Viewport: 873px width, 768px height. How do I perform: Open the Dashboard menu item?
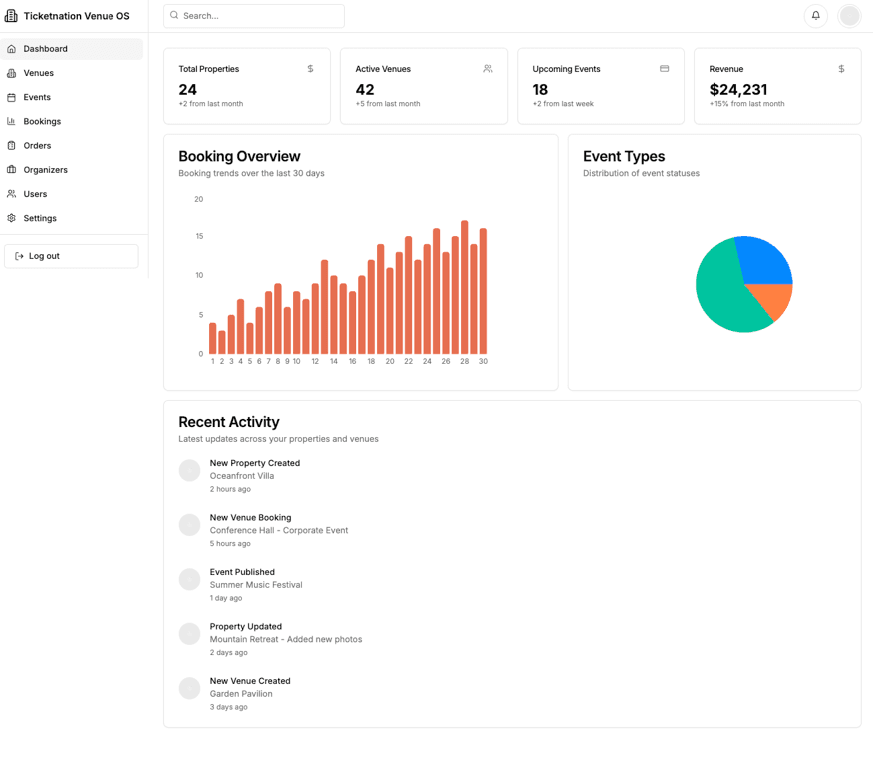(x=46, y=49)
